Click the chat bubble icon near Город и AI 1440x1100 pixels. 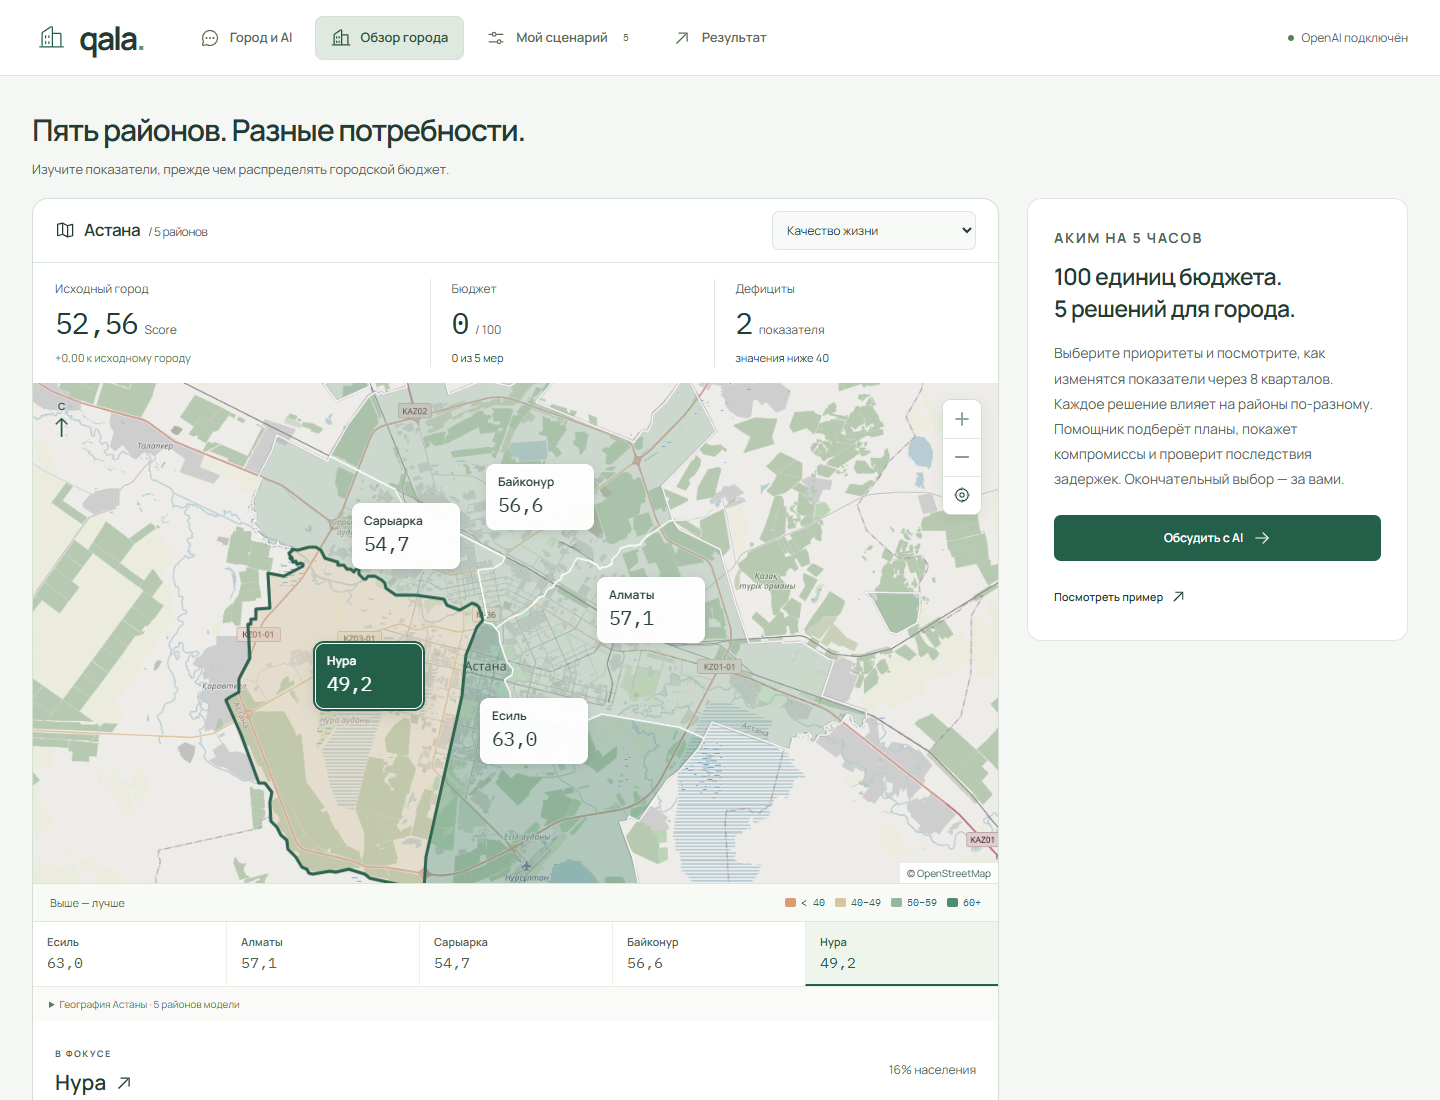[210, 38]
